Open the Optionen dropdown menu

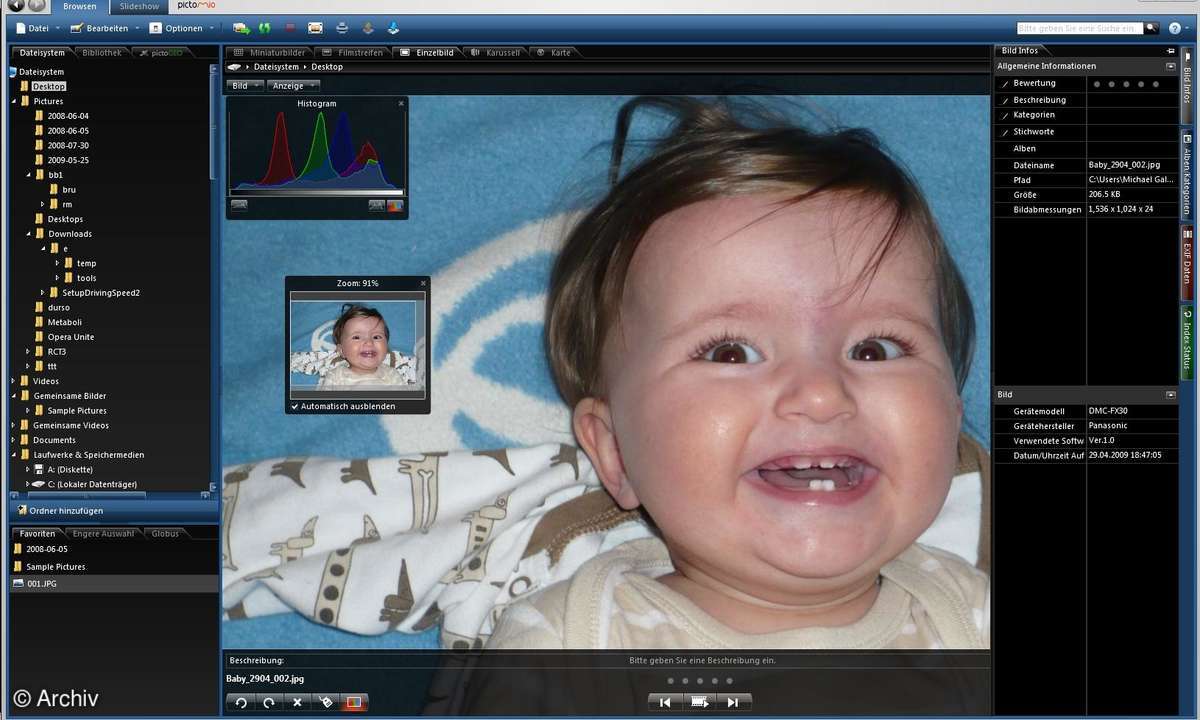click(x=180, y=28)
